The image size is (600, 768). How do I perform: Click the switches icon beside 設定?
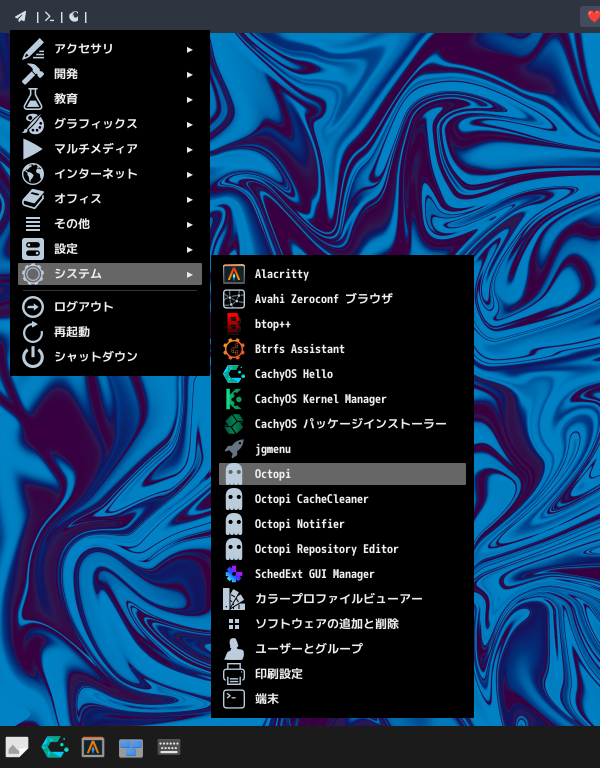[33, 249]
